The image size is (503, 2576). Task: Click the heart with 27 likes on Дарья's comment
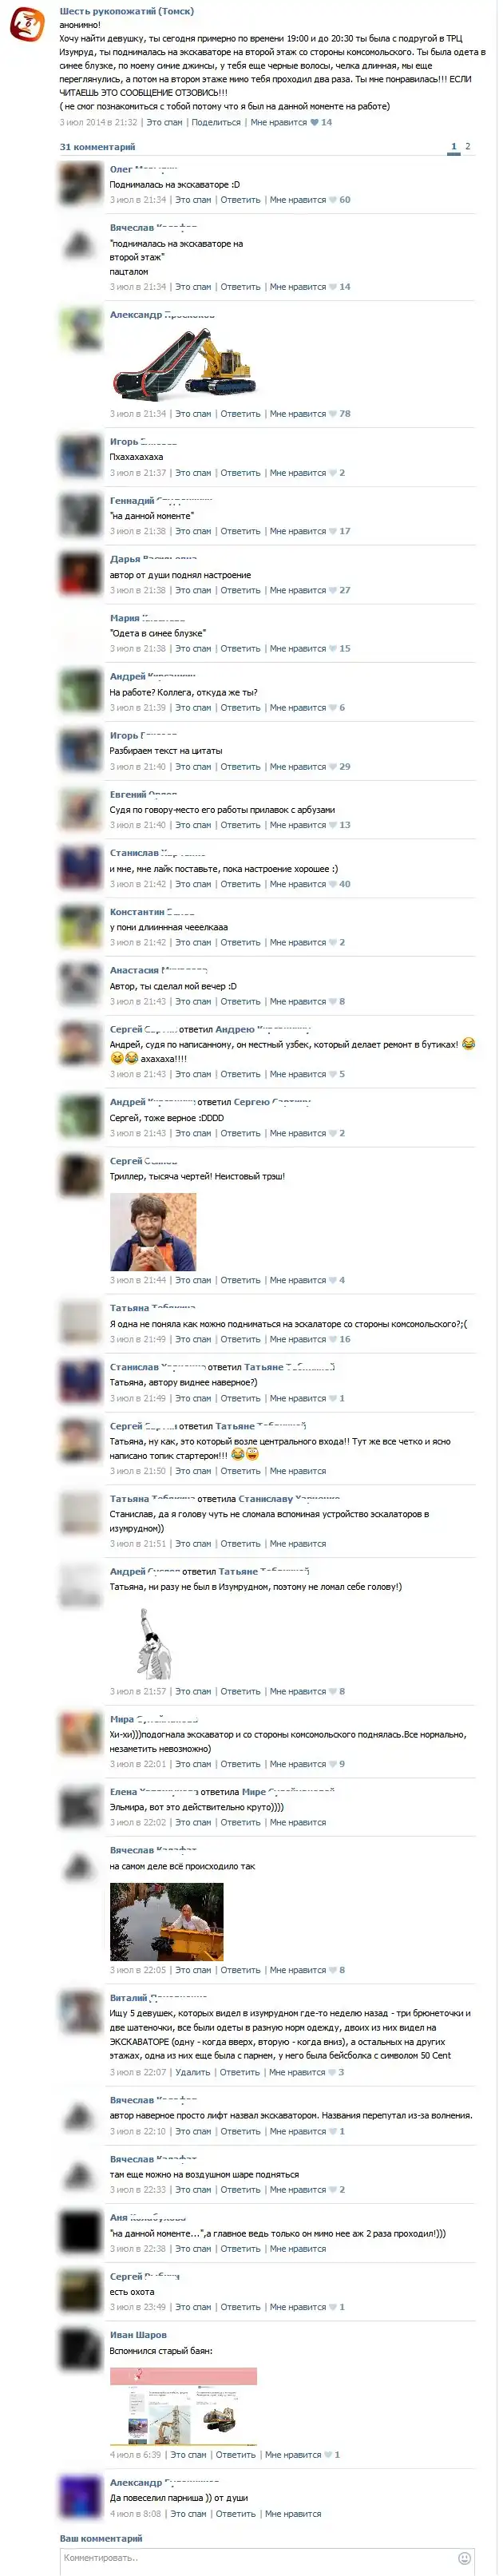pyautogui.click(x=333, y=590)
